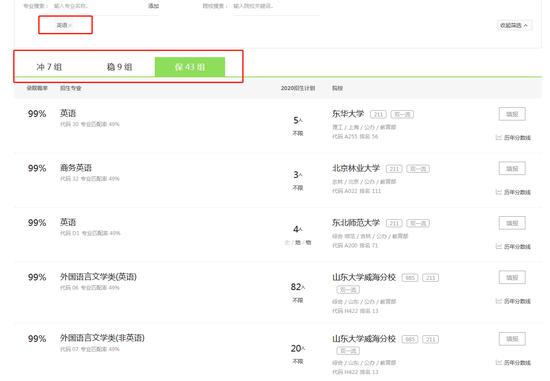Click the 双一流 tag beside 东北师范大学
This screenshot has width=550, height=381.
pyautogui.click(x=418, y=223)
